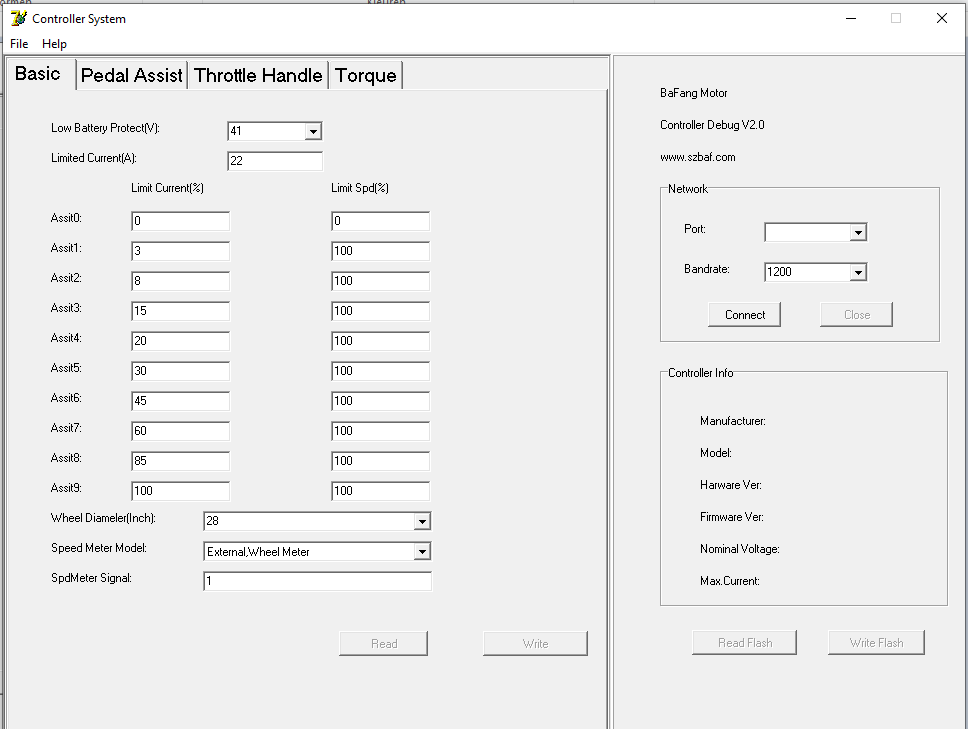This screenshot has width=968, height=729.
Task: Select the Assit1 Limit Current field
Action: (180, 251)
